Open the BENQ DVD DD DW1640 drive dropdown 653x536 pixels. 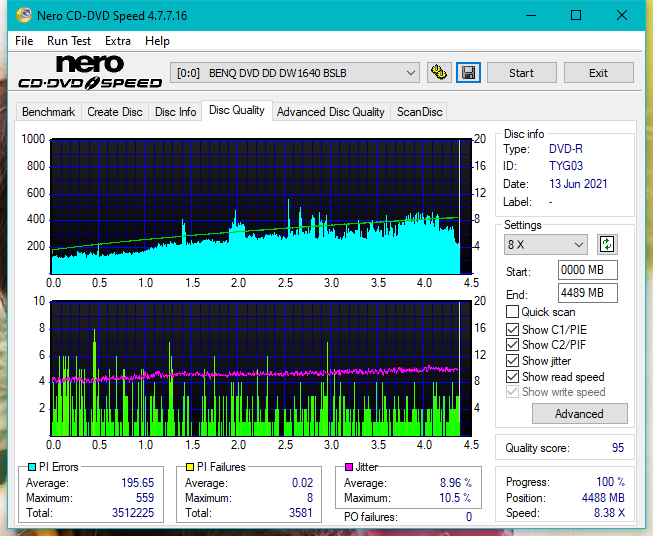click(295, 73)
